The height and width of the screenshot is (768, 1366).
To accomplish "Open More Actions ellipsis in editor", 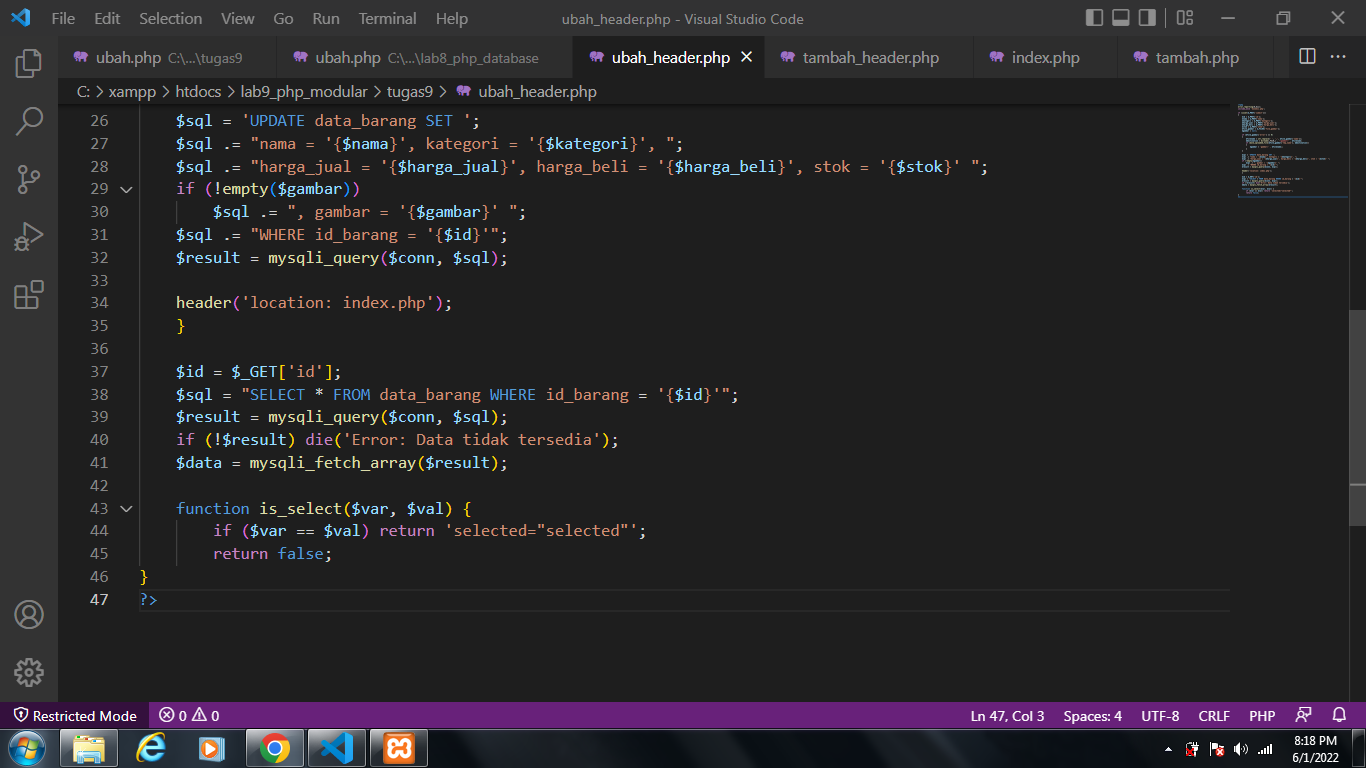I will 1338,57.
